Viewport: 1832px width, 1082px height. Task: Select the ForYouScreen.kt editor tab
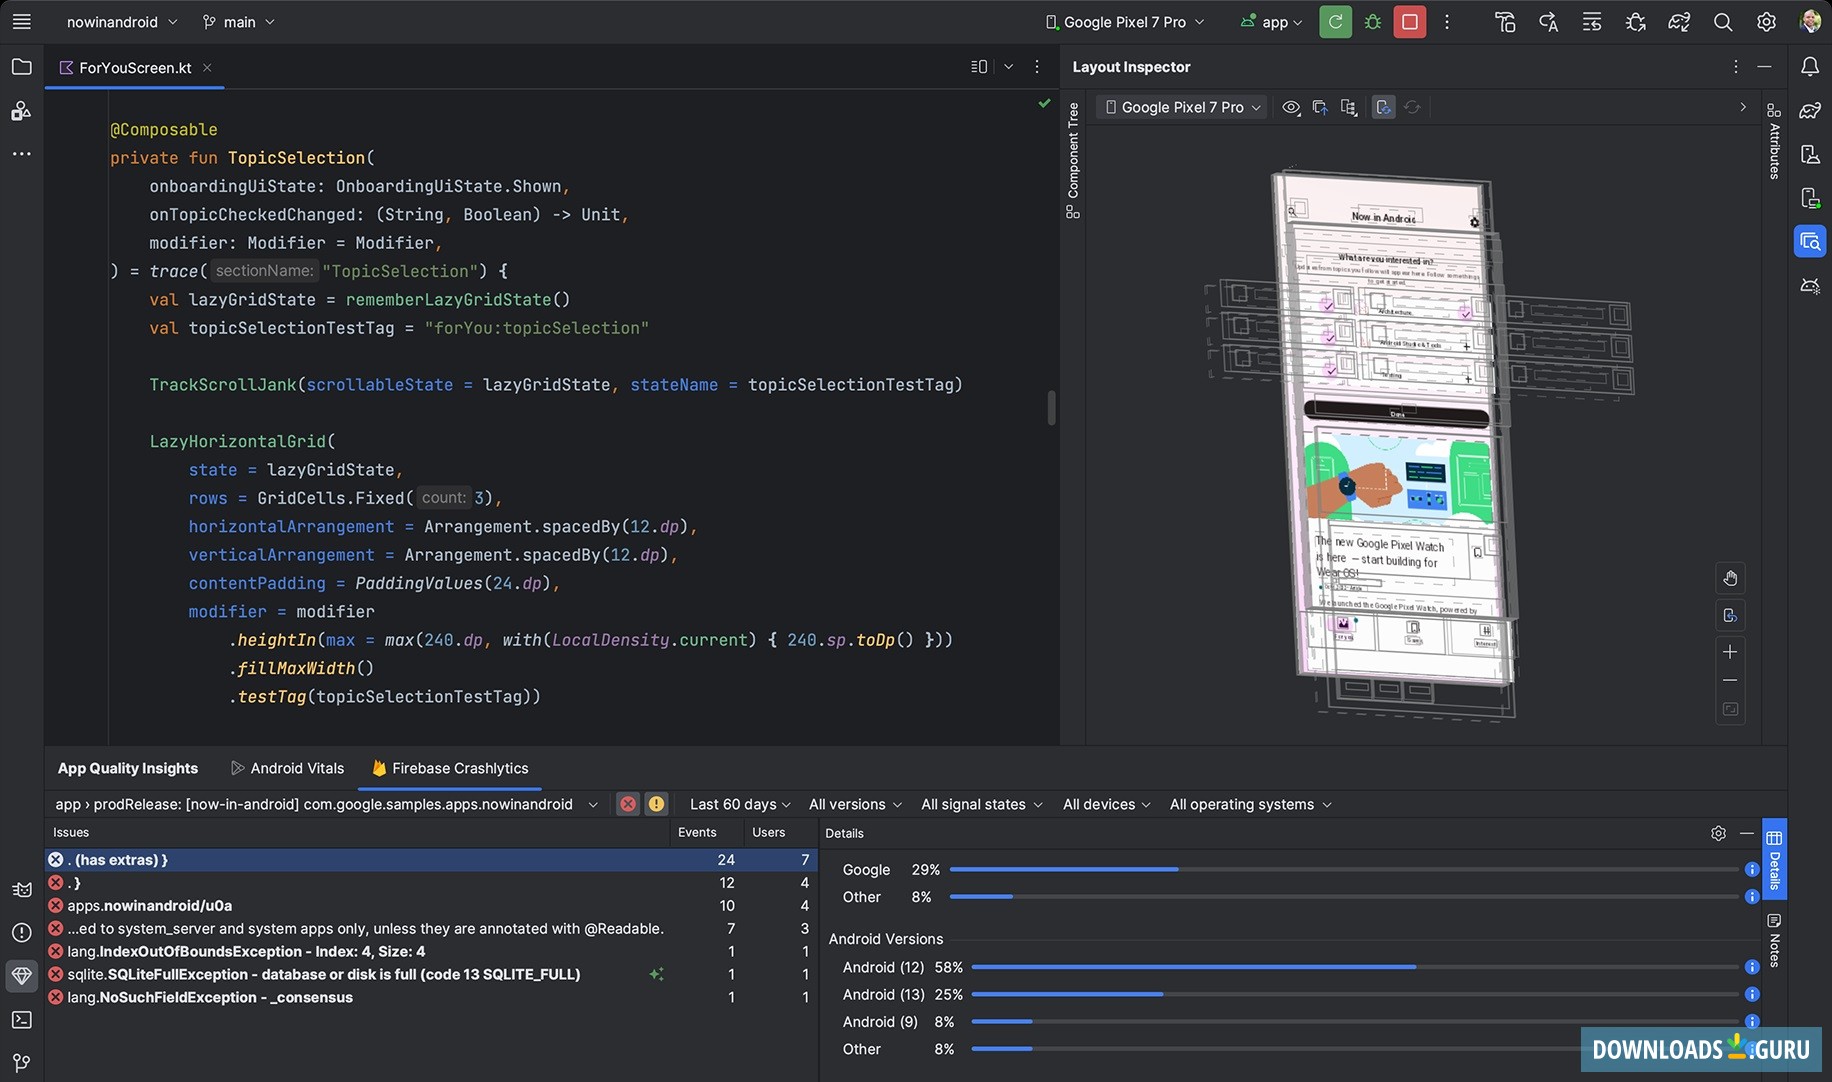[134, 68]
